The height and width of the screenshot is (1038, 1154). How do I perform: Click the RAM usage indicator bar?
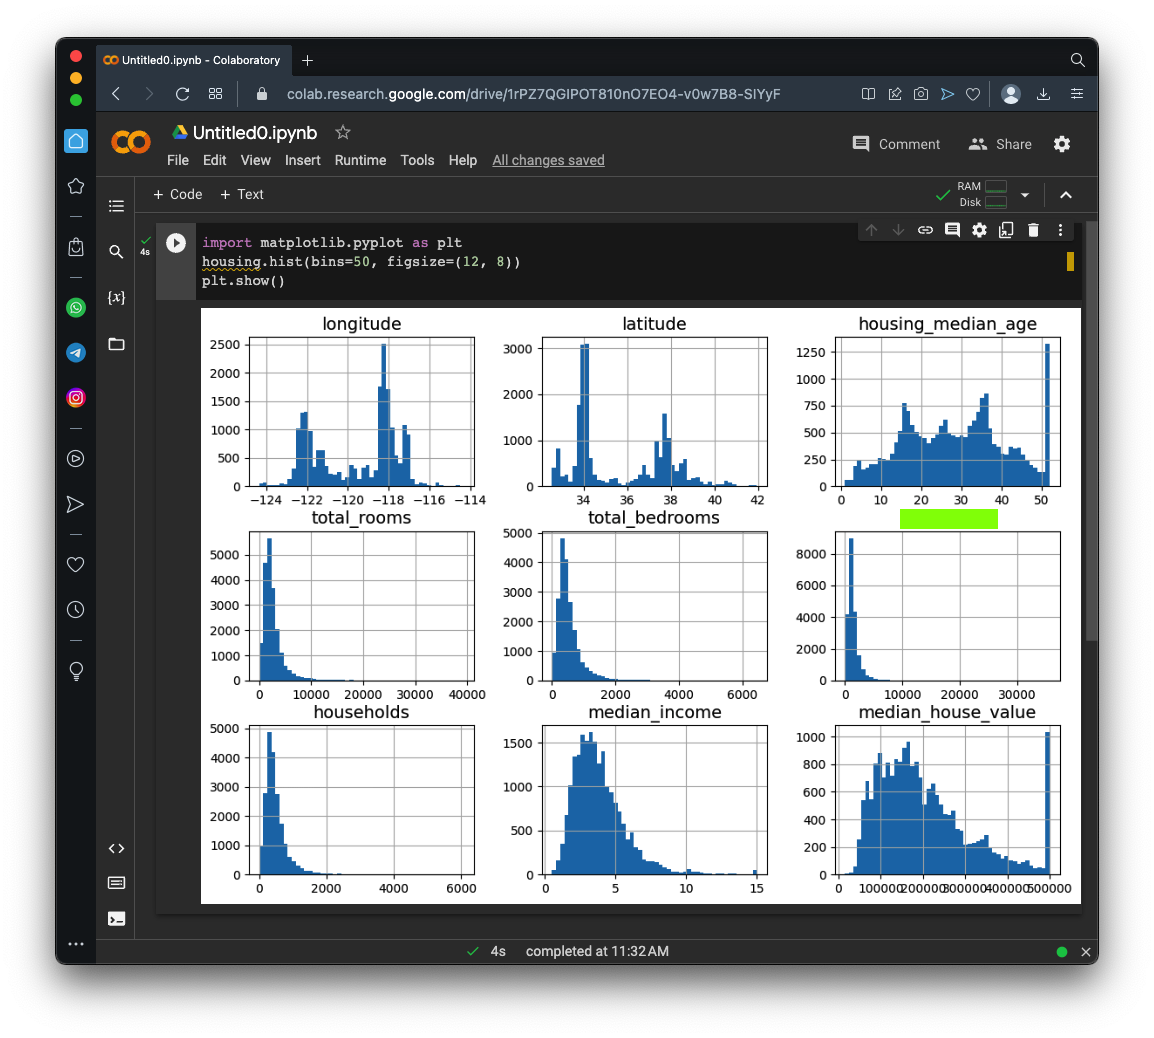[995, 187]
